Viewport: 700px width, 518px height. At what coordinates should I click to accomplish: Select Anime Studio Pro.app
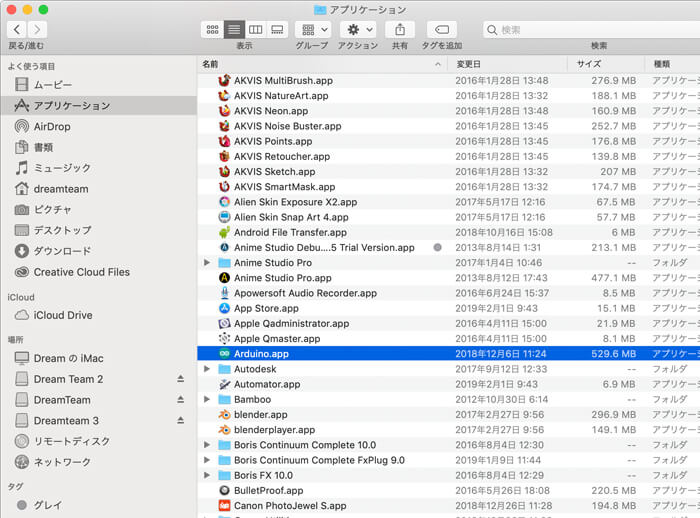449,278
